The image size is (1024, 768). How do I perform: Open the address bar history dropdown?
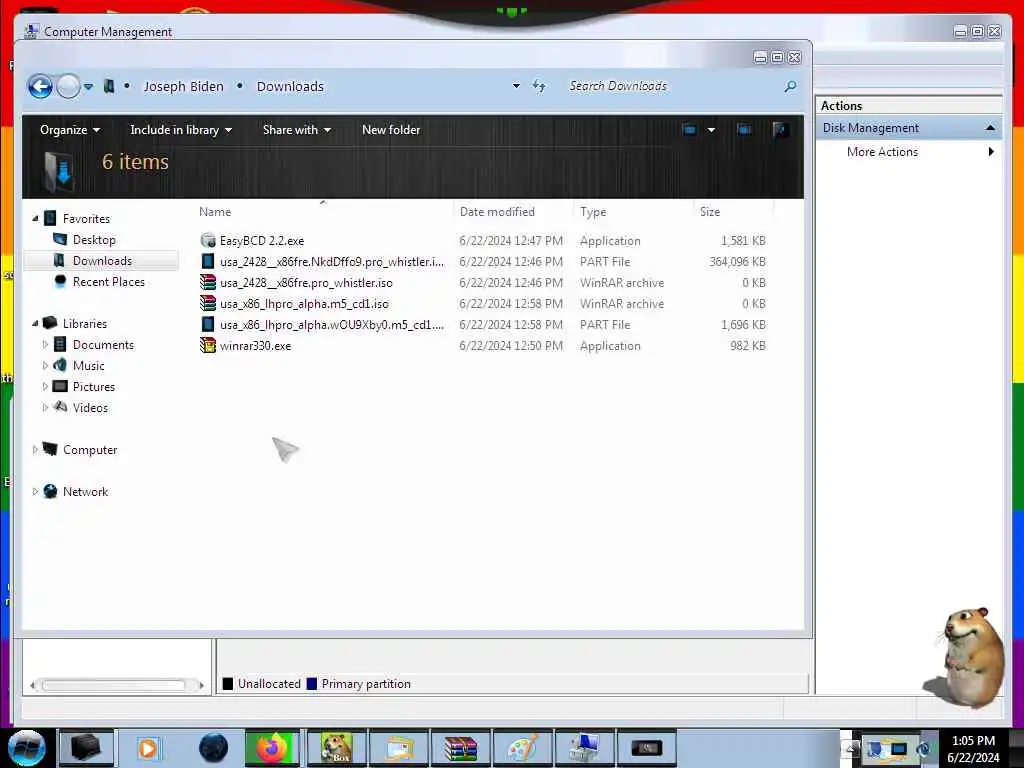click(x=516, y=86)
